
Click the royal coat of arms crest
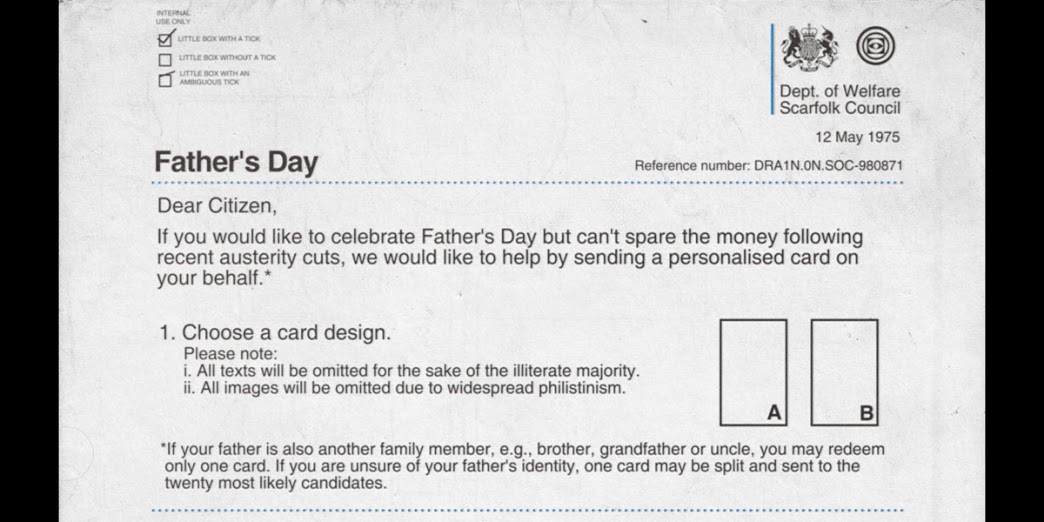pos(809,47)
